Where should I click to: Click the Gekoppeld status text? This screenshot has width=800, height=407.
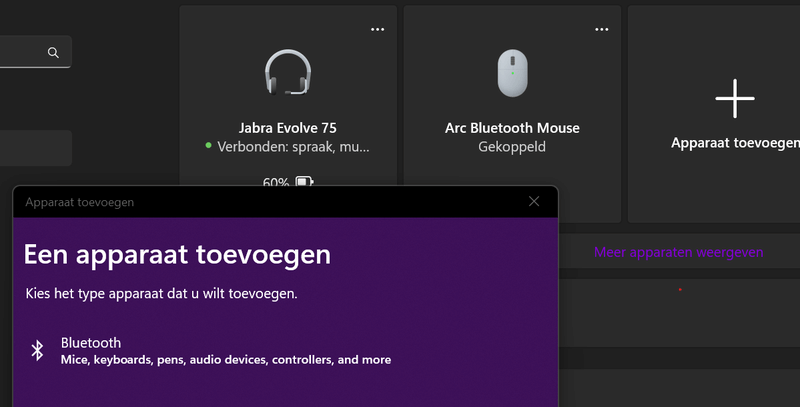click(512, 147)
